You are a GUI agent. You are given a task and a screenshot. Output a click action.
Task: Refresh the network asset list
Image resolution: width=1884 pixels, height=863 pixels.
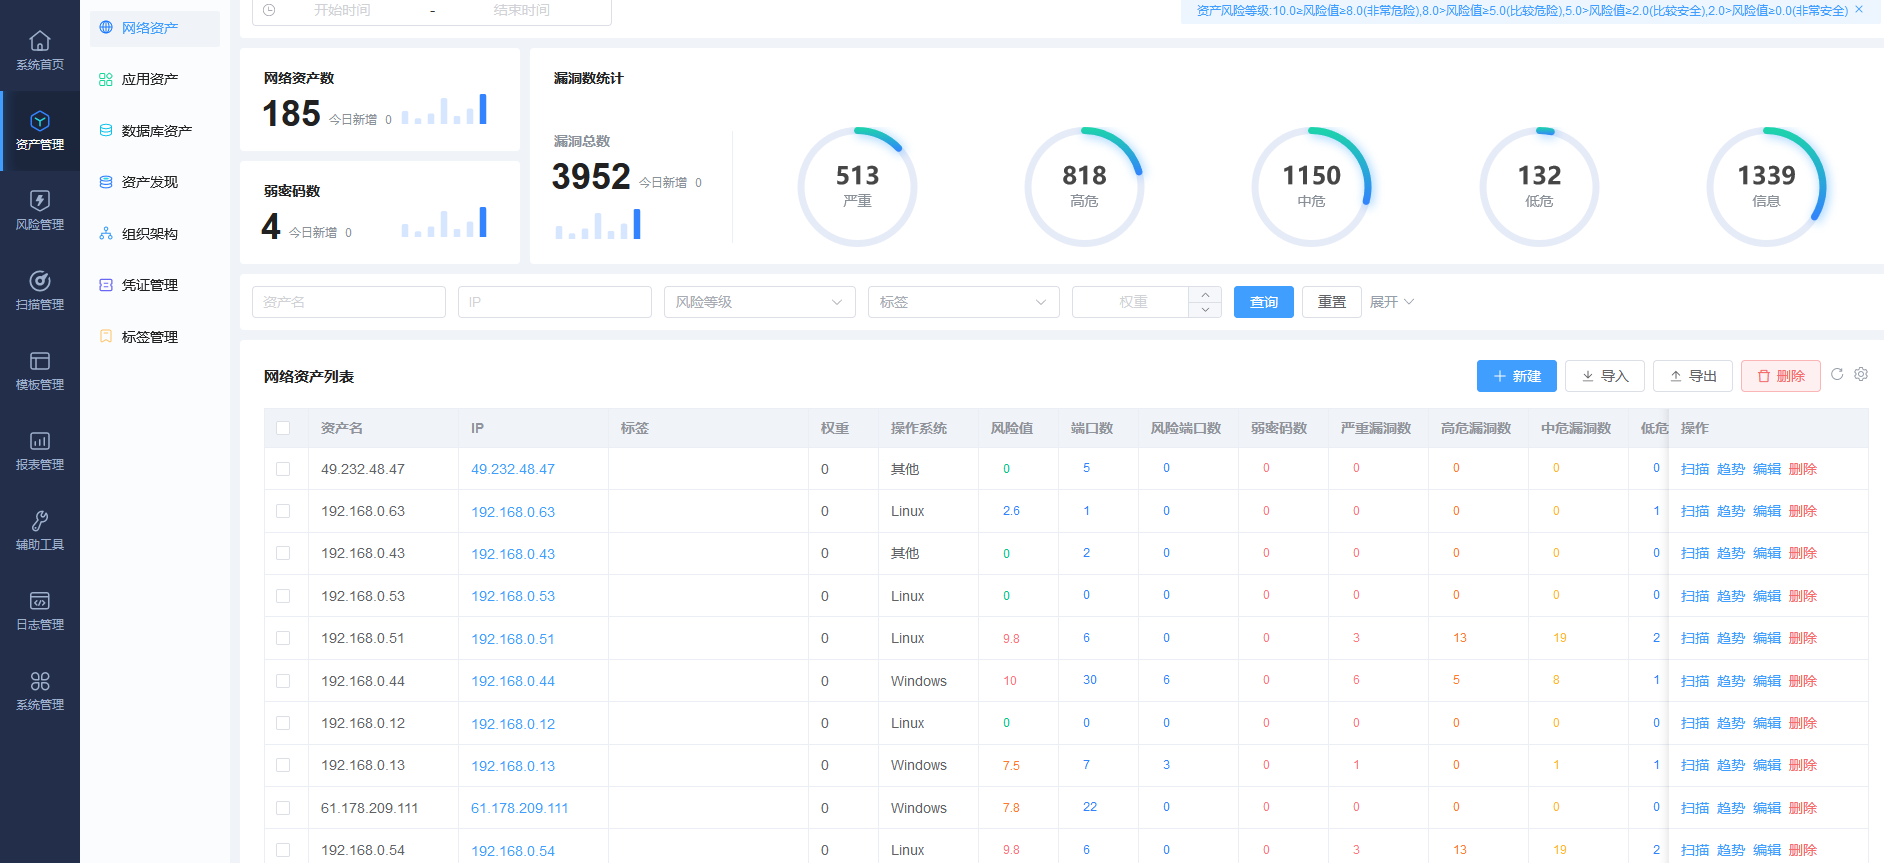(x=1837, y=374)
